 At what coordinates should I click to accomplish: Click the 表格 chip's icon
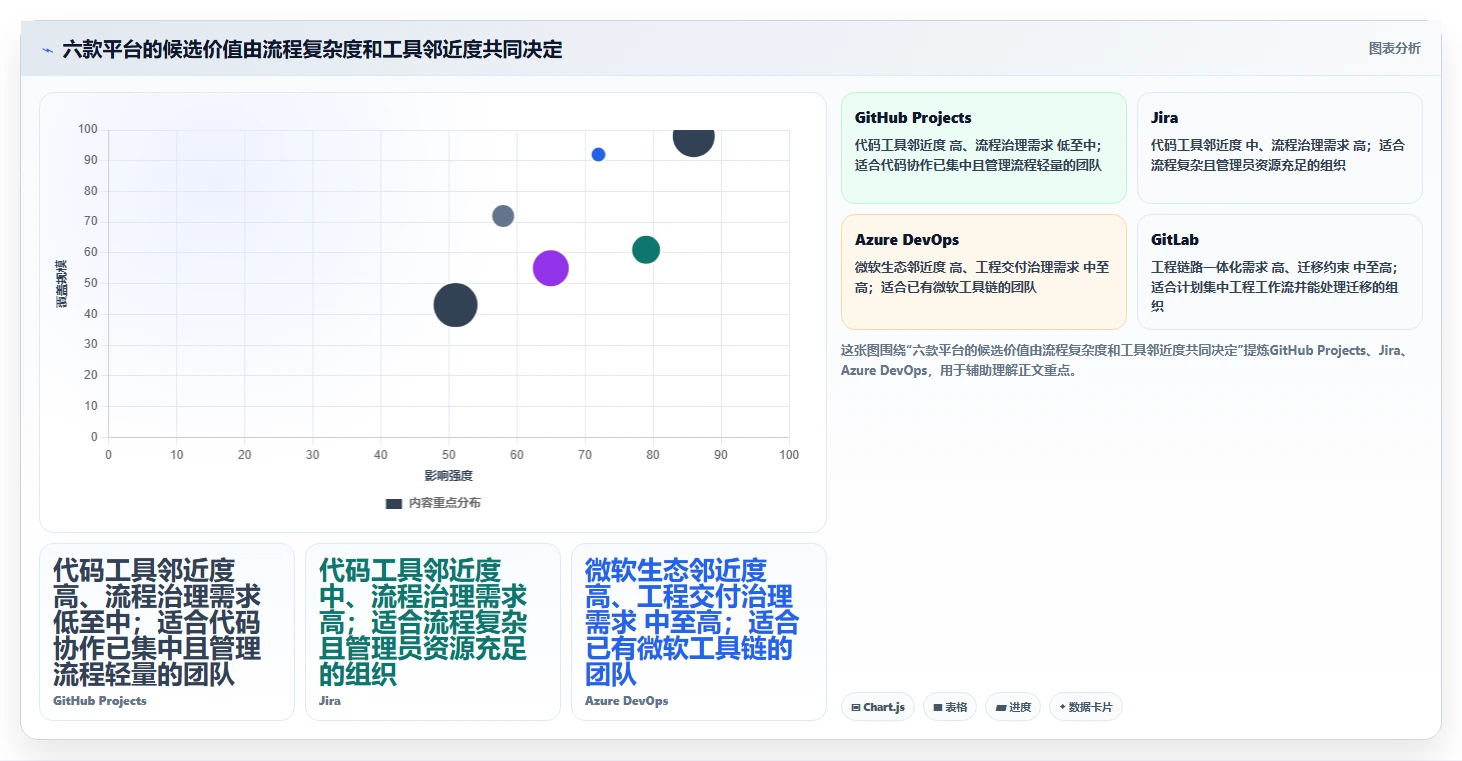click(x=938, y=708)
